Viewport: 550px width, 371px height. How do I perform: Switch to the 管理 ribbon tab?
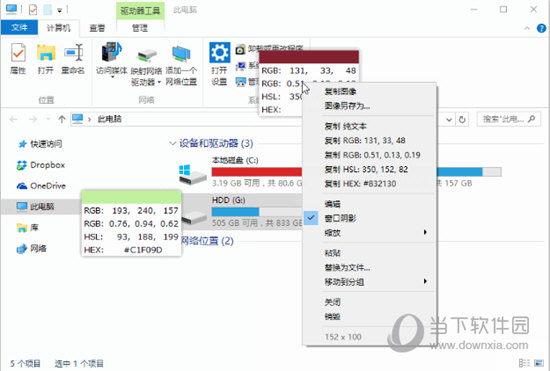140,28
